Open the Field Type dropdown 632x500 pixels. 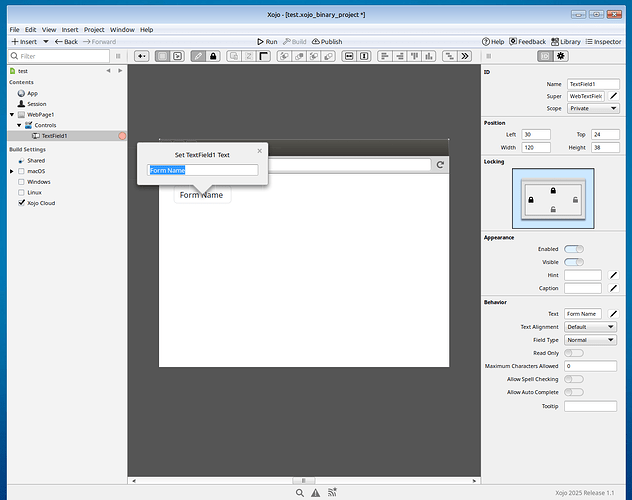coord(590,340)
